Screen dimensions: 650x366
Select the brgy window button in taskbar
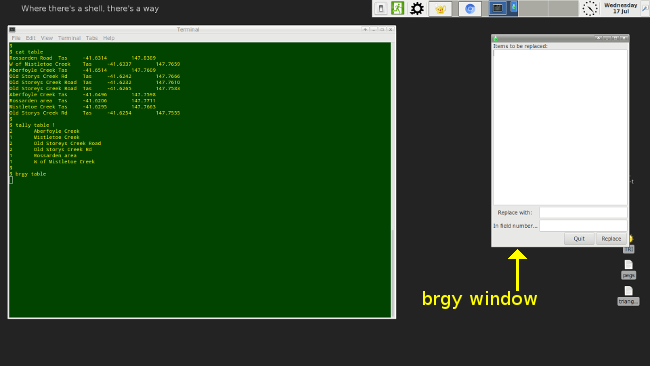(x=514, y=8)
